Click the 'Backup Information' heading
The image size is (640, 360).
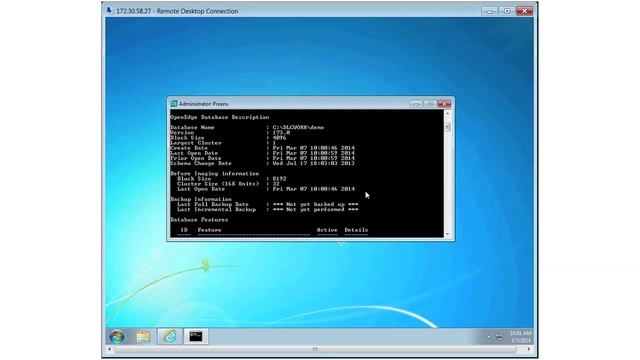[x=201, y=199]
